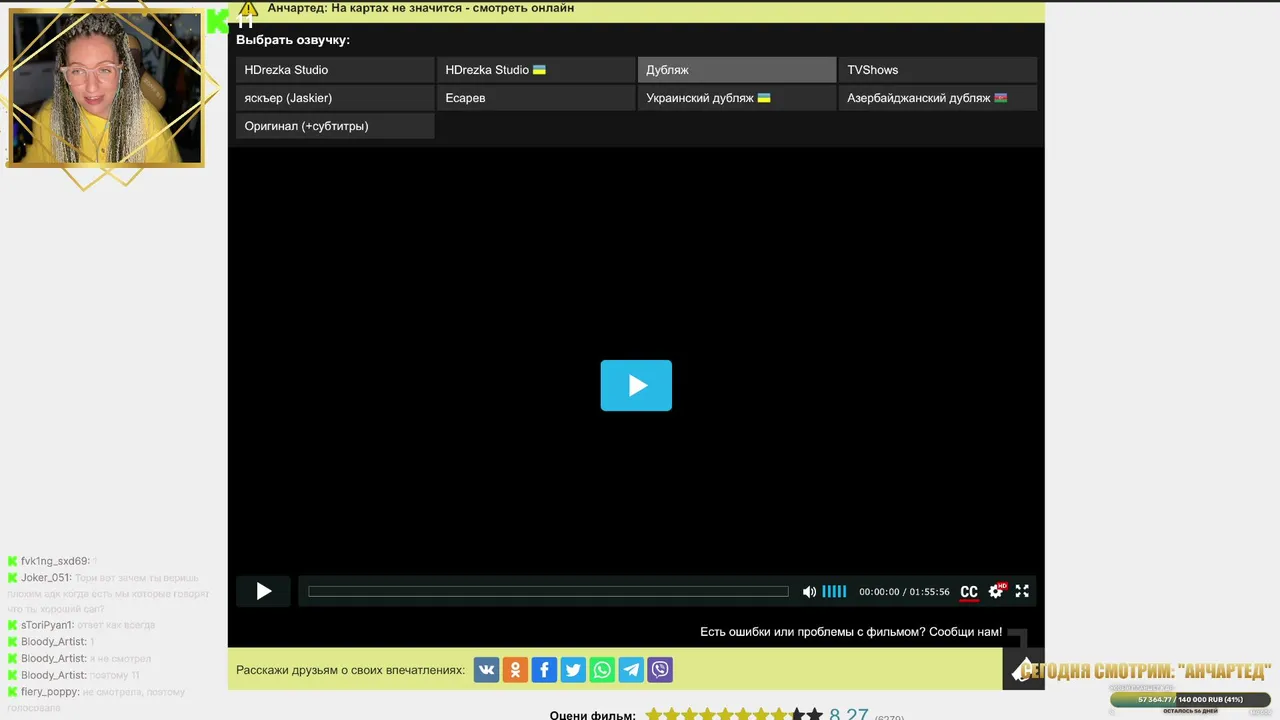
Task: Click the Выбрать озвучку label
Action: [293, 40]
